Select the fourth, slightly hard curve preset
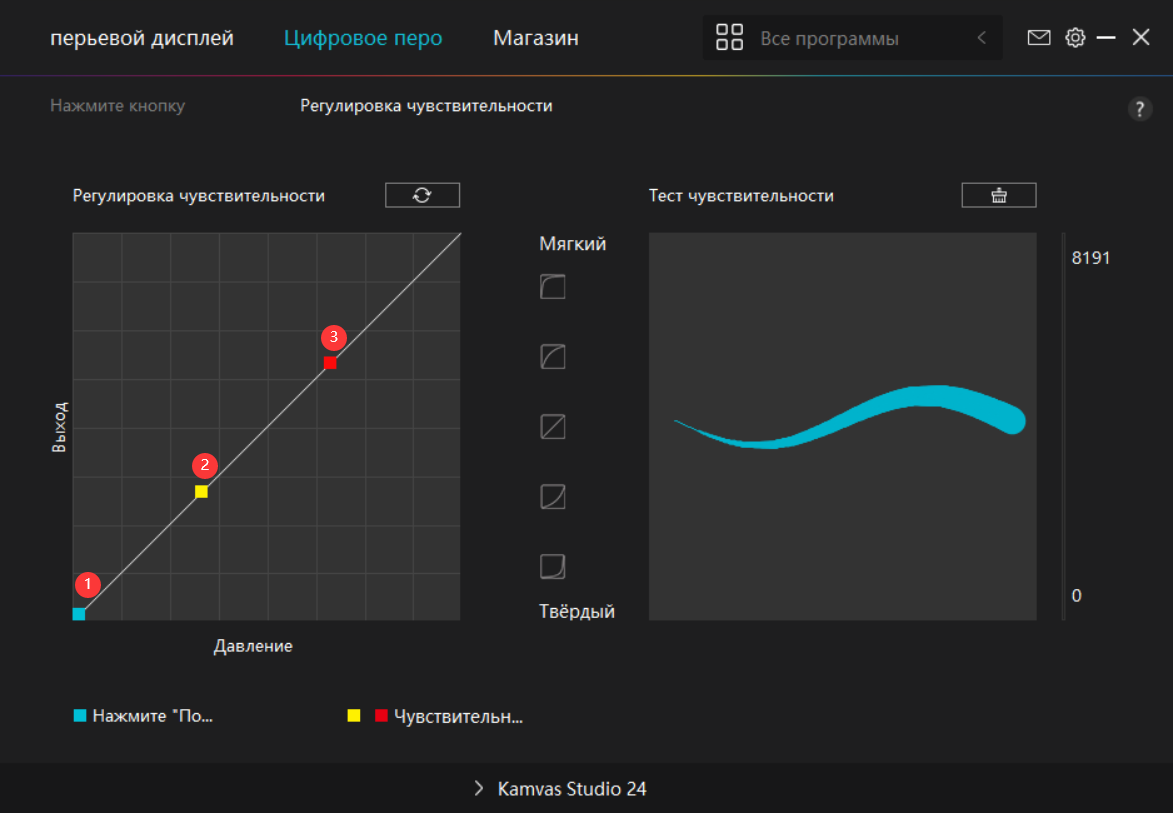This screenshot has height=813, width=1173. click(553, 497)
